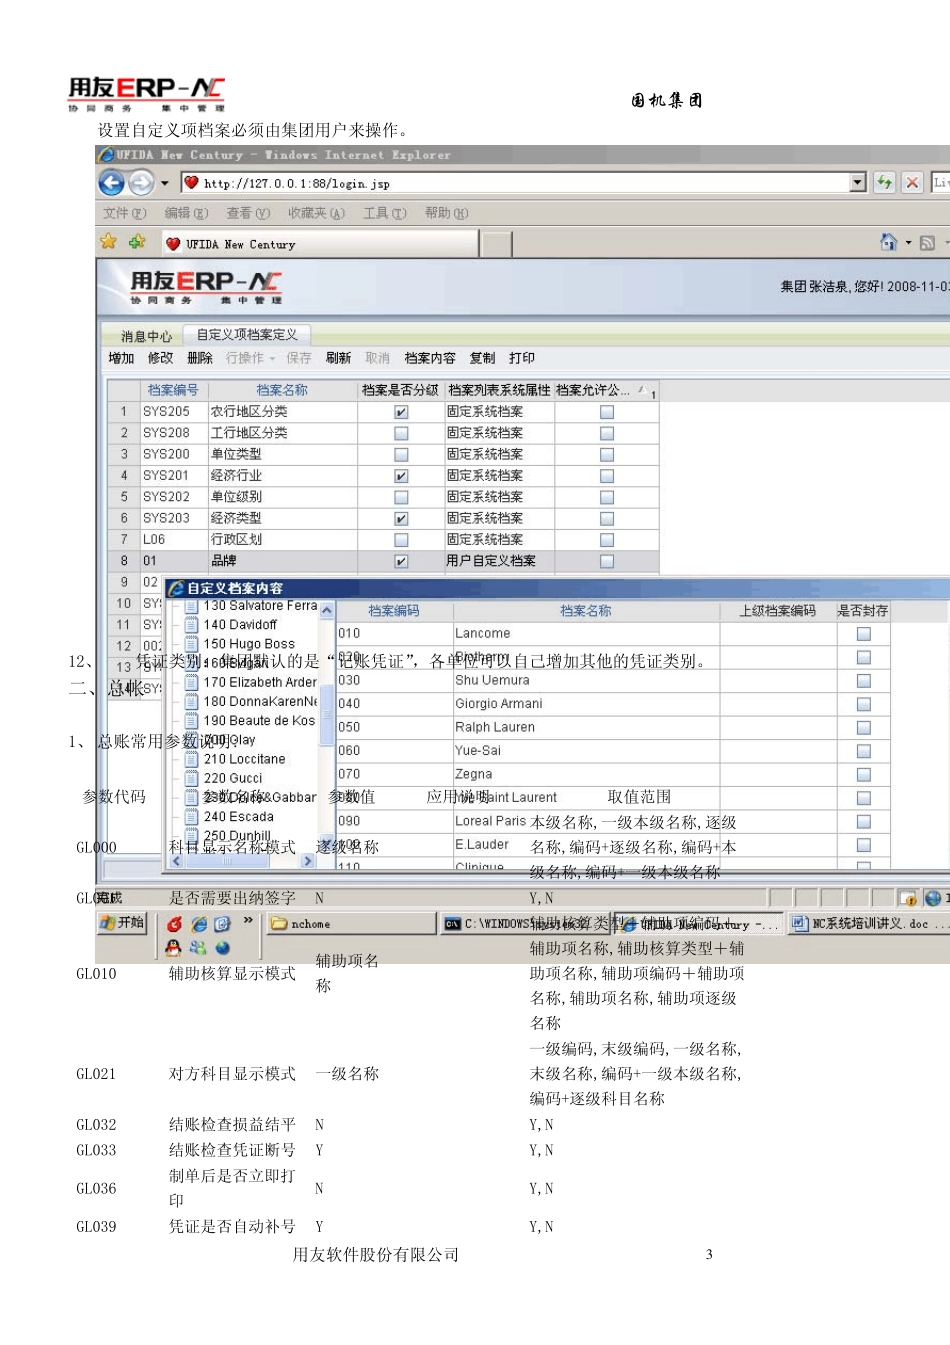Click the 修改 toolbar button
Screen dimensions: 950x1345
click(160, 358)
